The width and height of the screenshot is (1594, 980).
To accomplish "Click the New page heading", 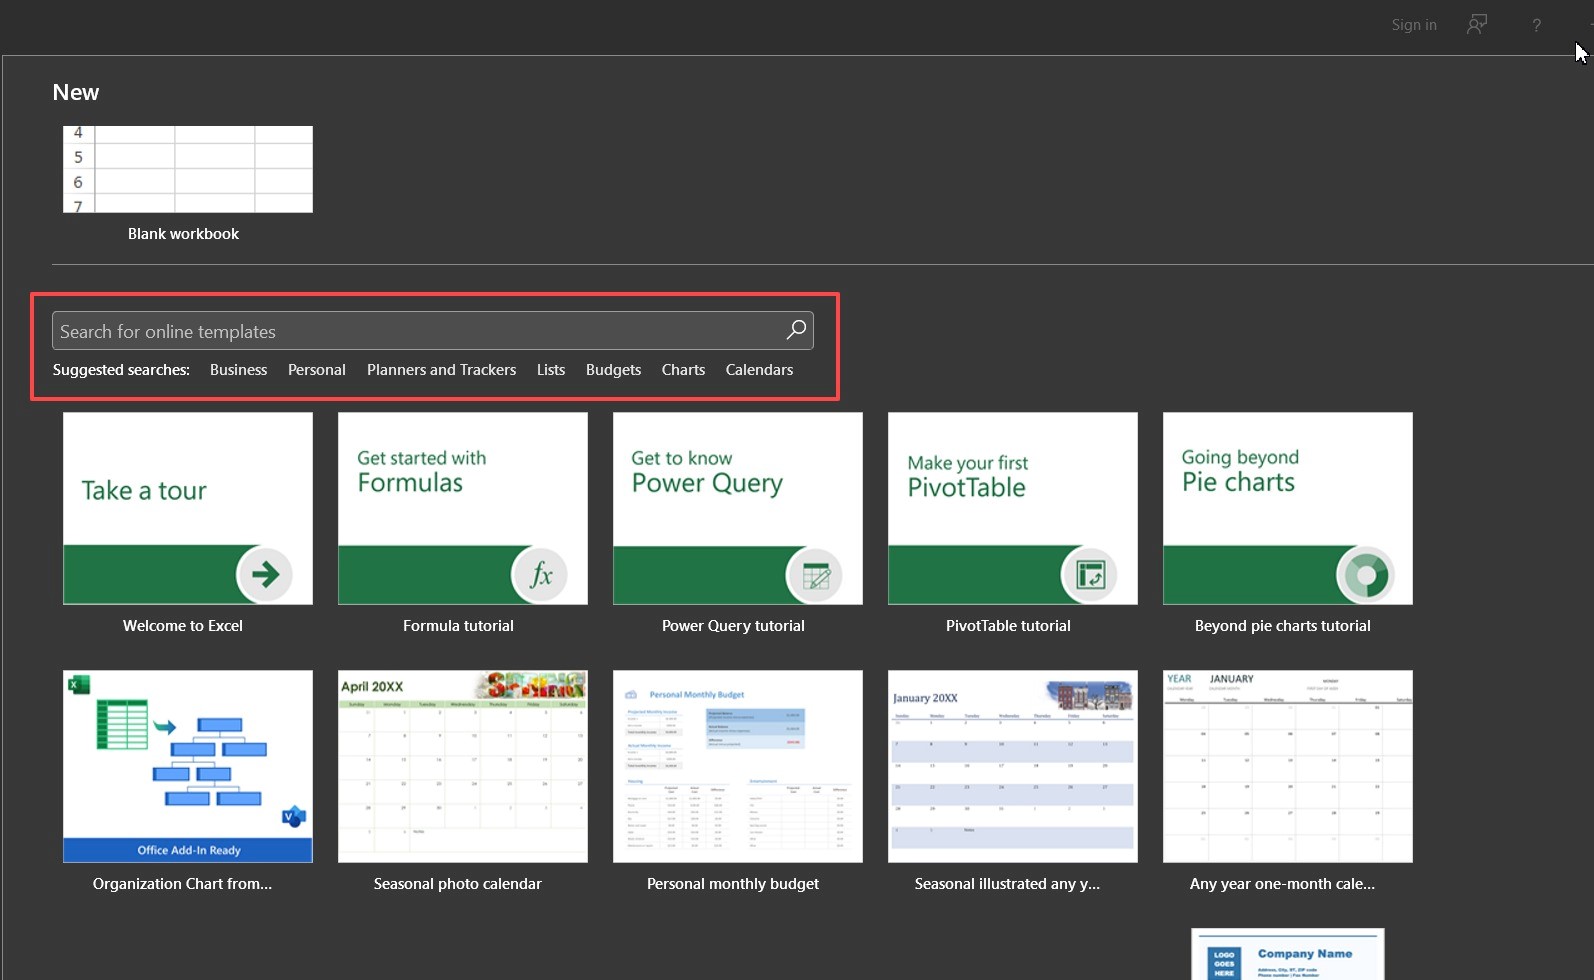I will click(76, 92).
